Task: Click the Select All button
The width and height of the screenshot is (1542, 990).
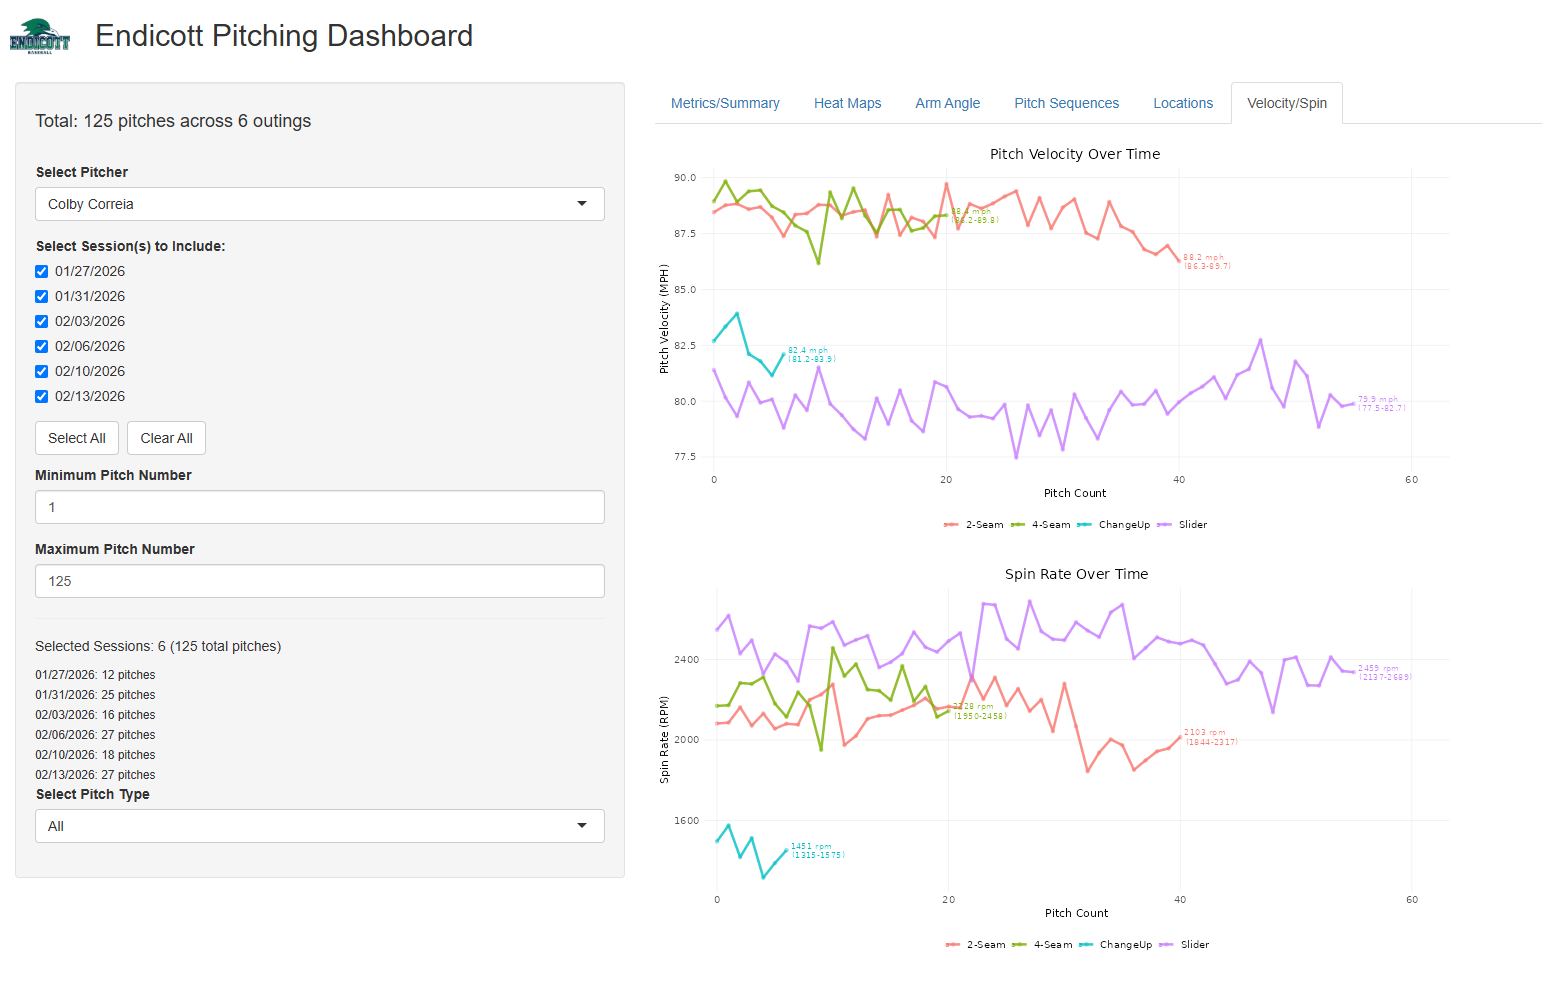Action: click(x=77, y=438)
